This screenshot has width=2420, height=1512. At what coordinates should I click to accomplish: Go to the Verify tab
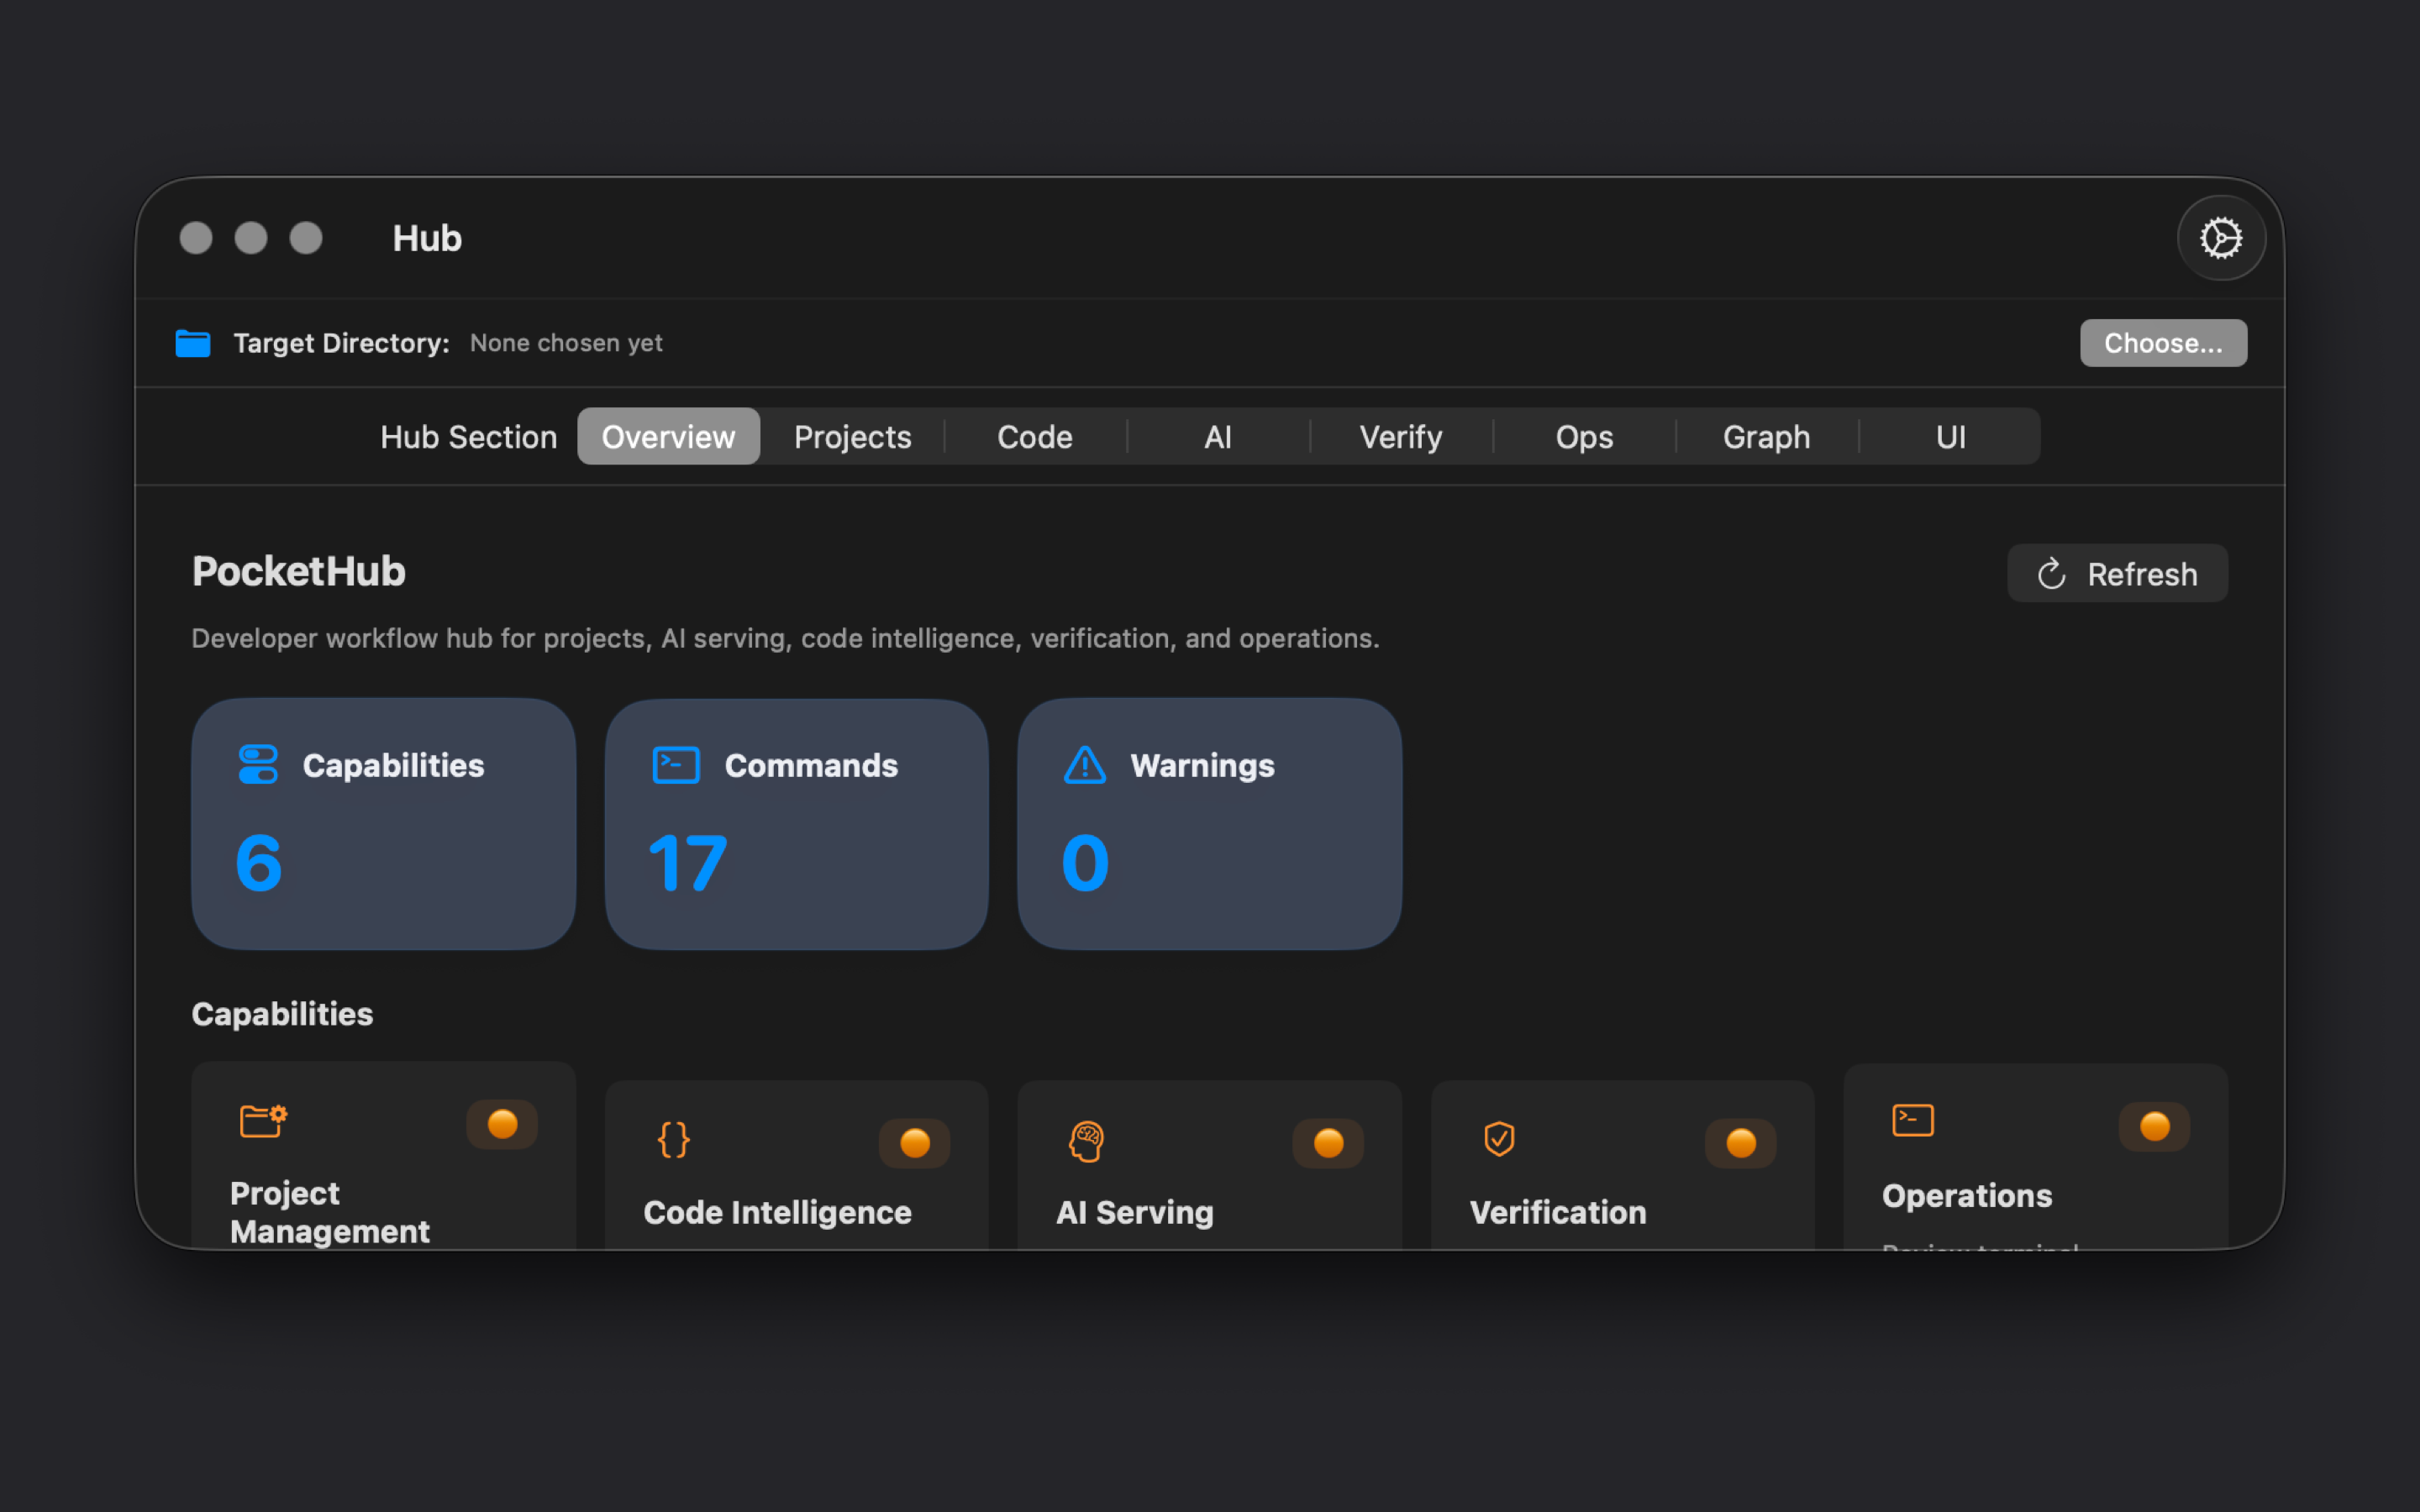point(1401,436)
